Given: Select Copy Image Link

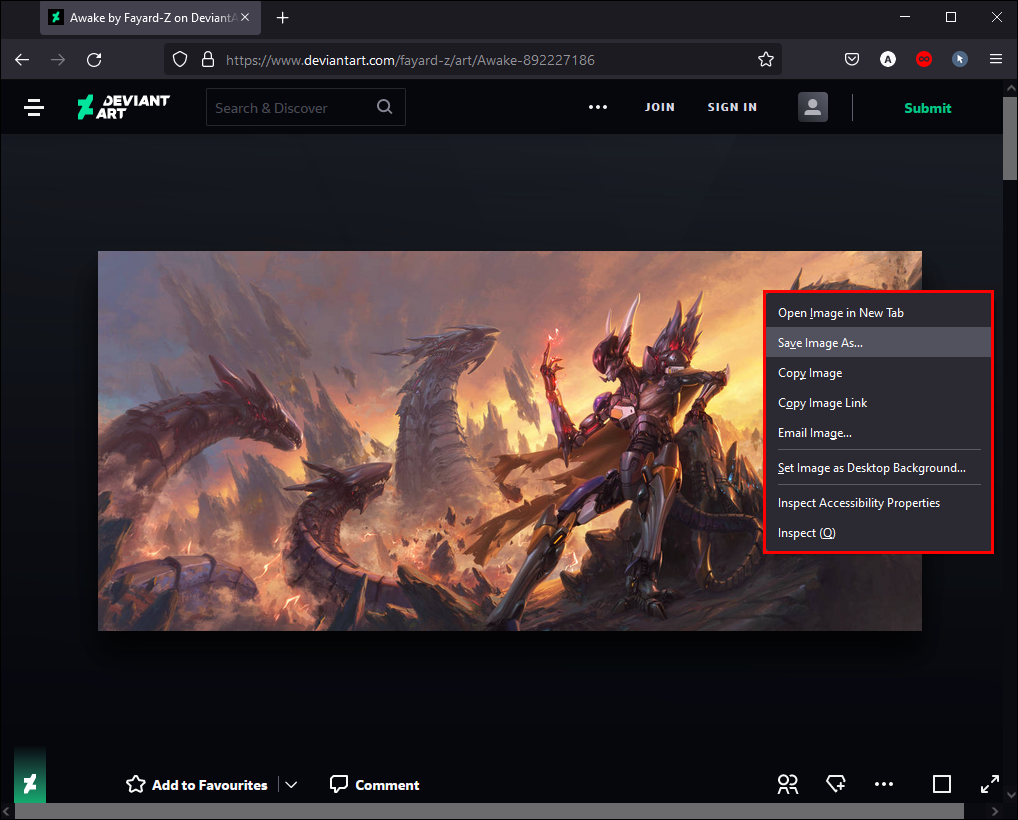Looking at the screenshot, I should [x=878, y=403].
